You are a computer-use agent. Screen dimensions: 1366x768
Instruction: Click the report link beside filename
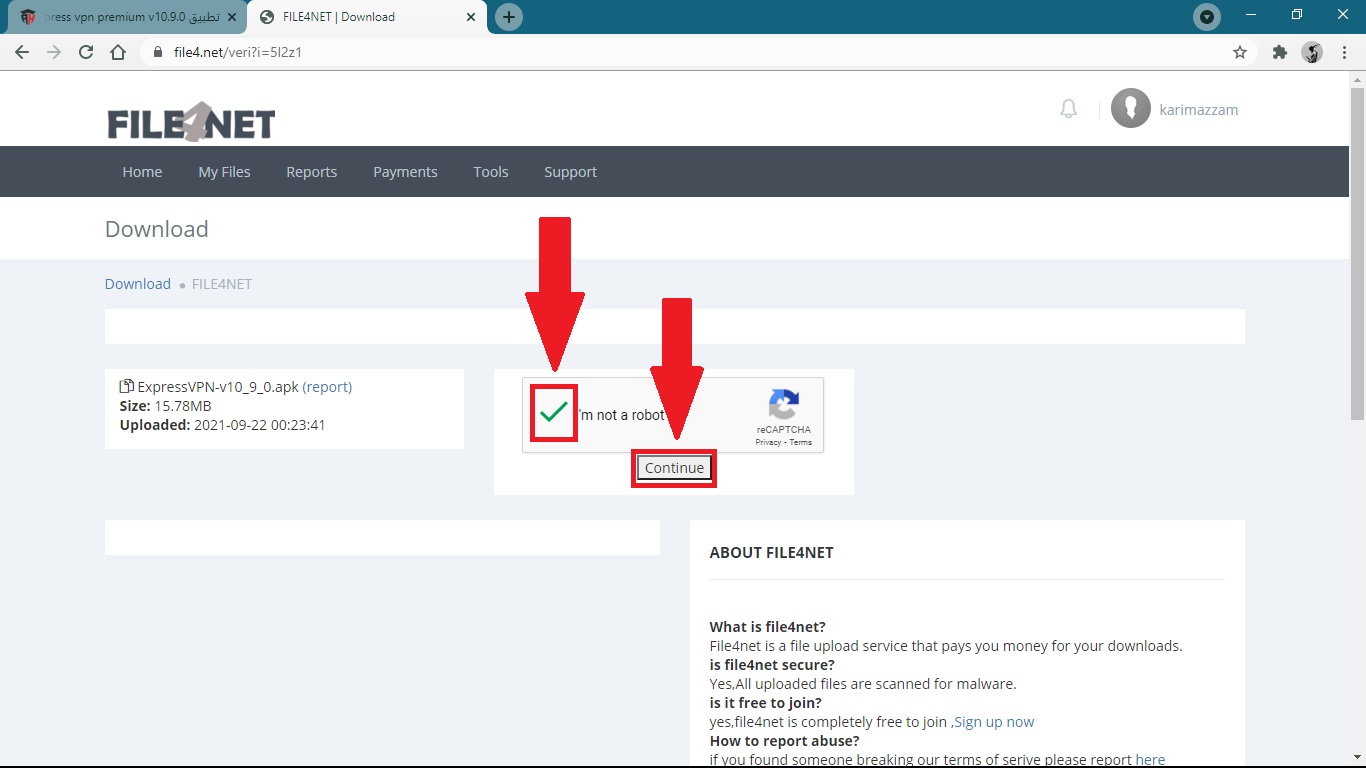click(x=327, y=387)
